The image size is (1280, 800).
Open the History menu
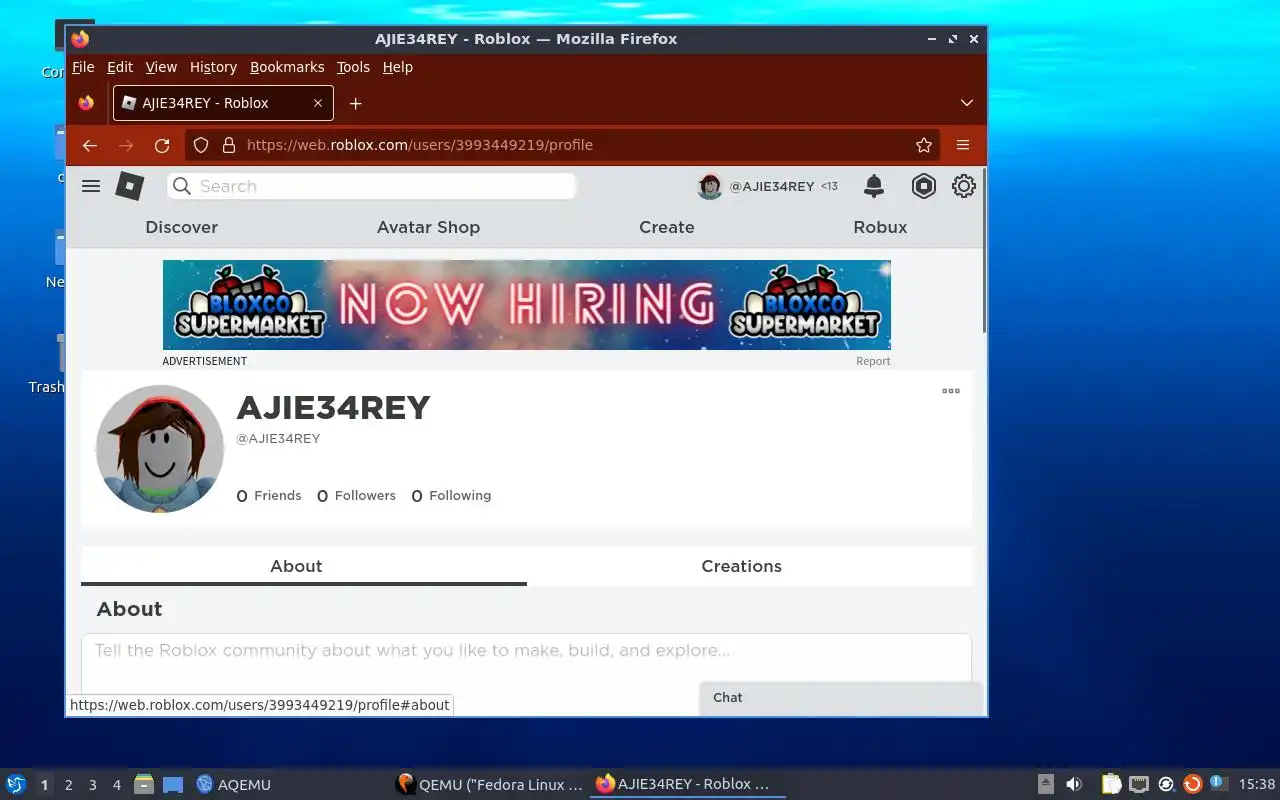coord(213,67)
